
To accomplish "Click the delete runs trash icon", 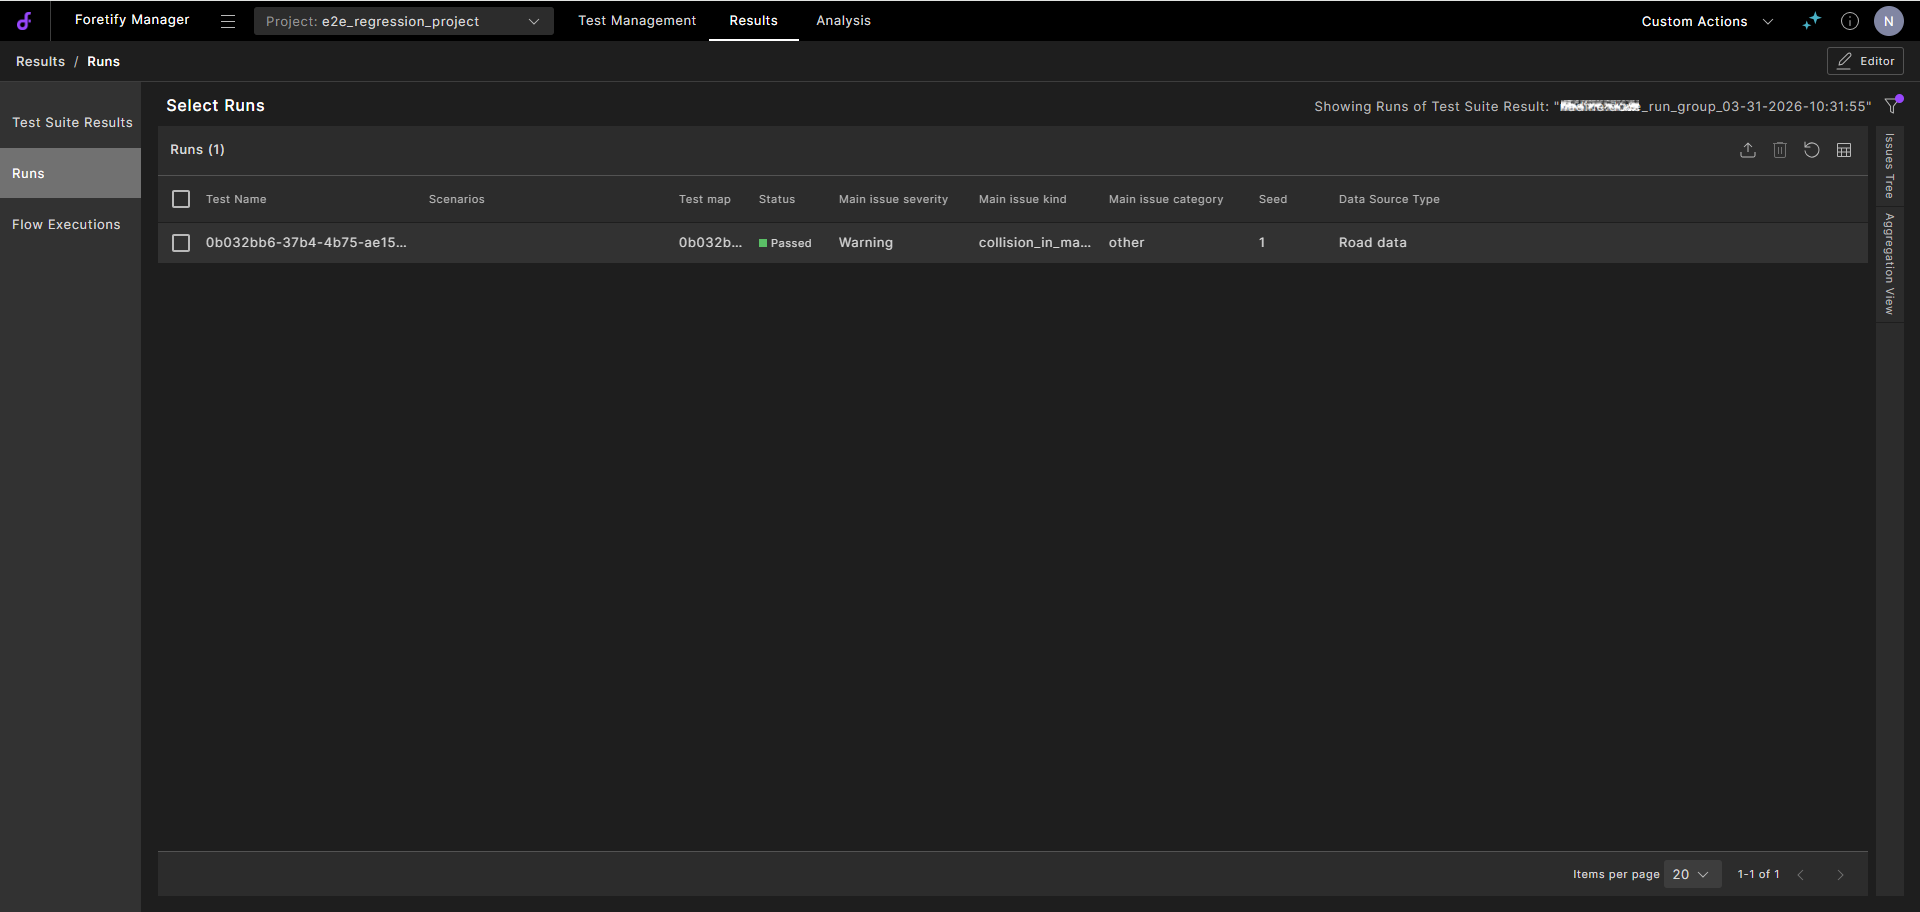I will [x=1780, y=150].
